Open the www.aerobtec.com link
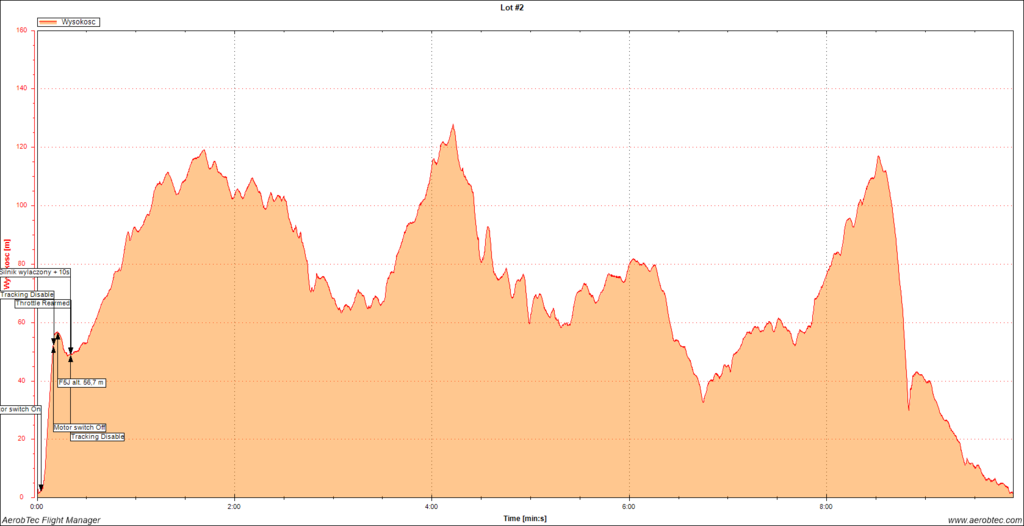 pos(981,520)
